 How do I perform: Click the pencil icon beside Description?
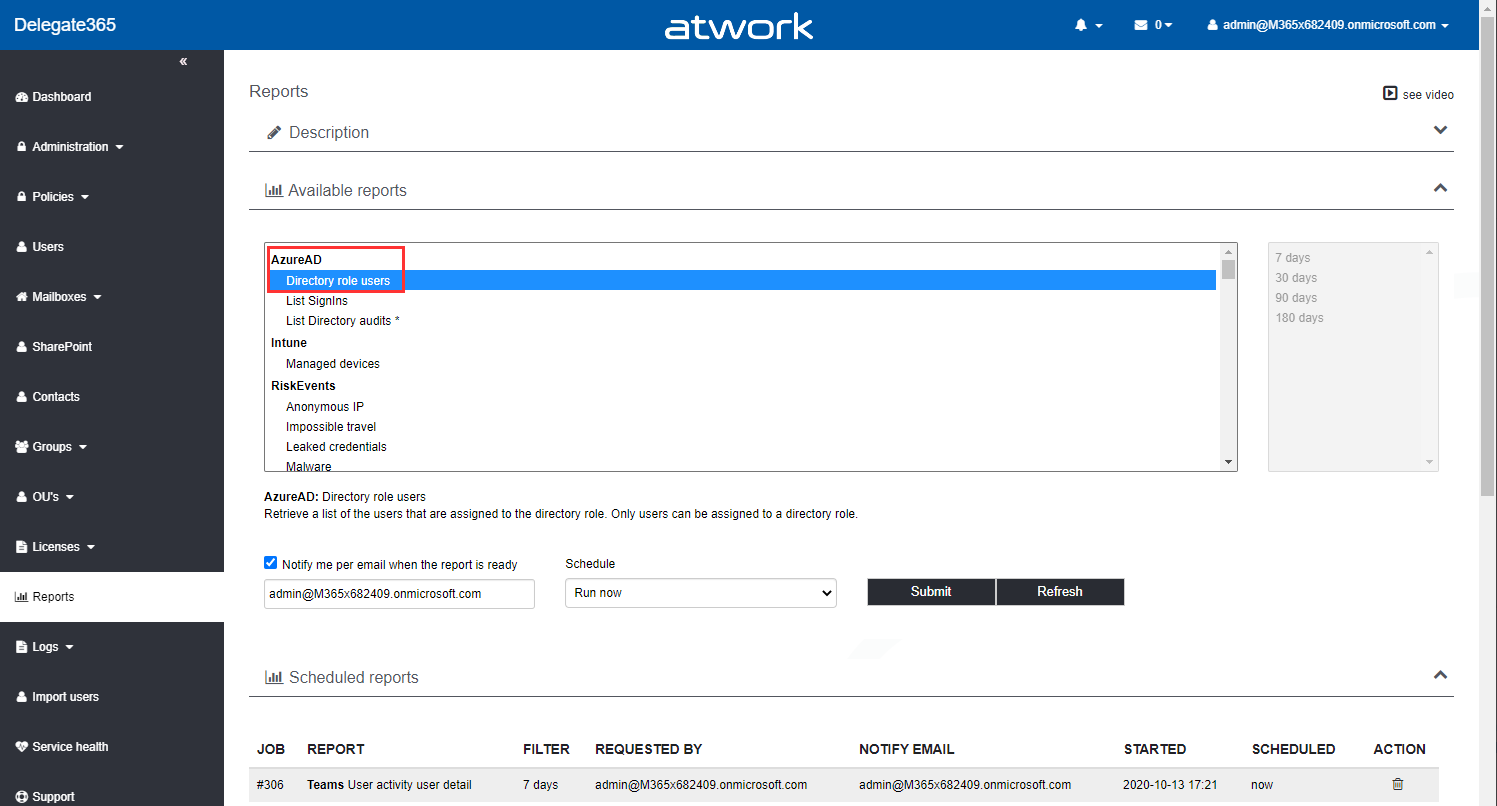pos(274,133)
